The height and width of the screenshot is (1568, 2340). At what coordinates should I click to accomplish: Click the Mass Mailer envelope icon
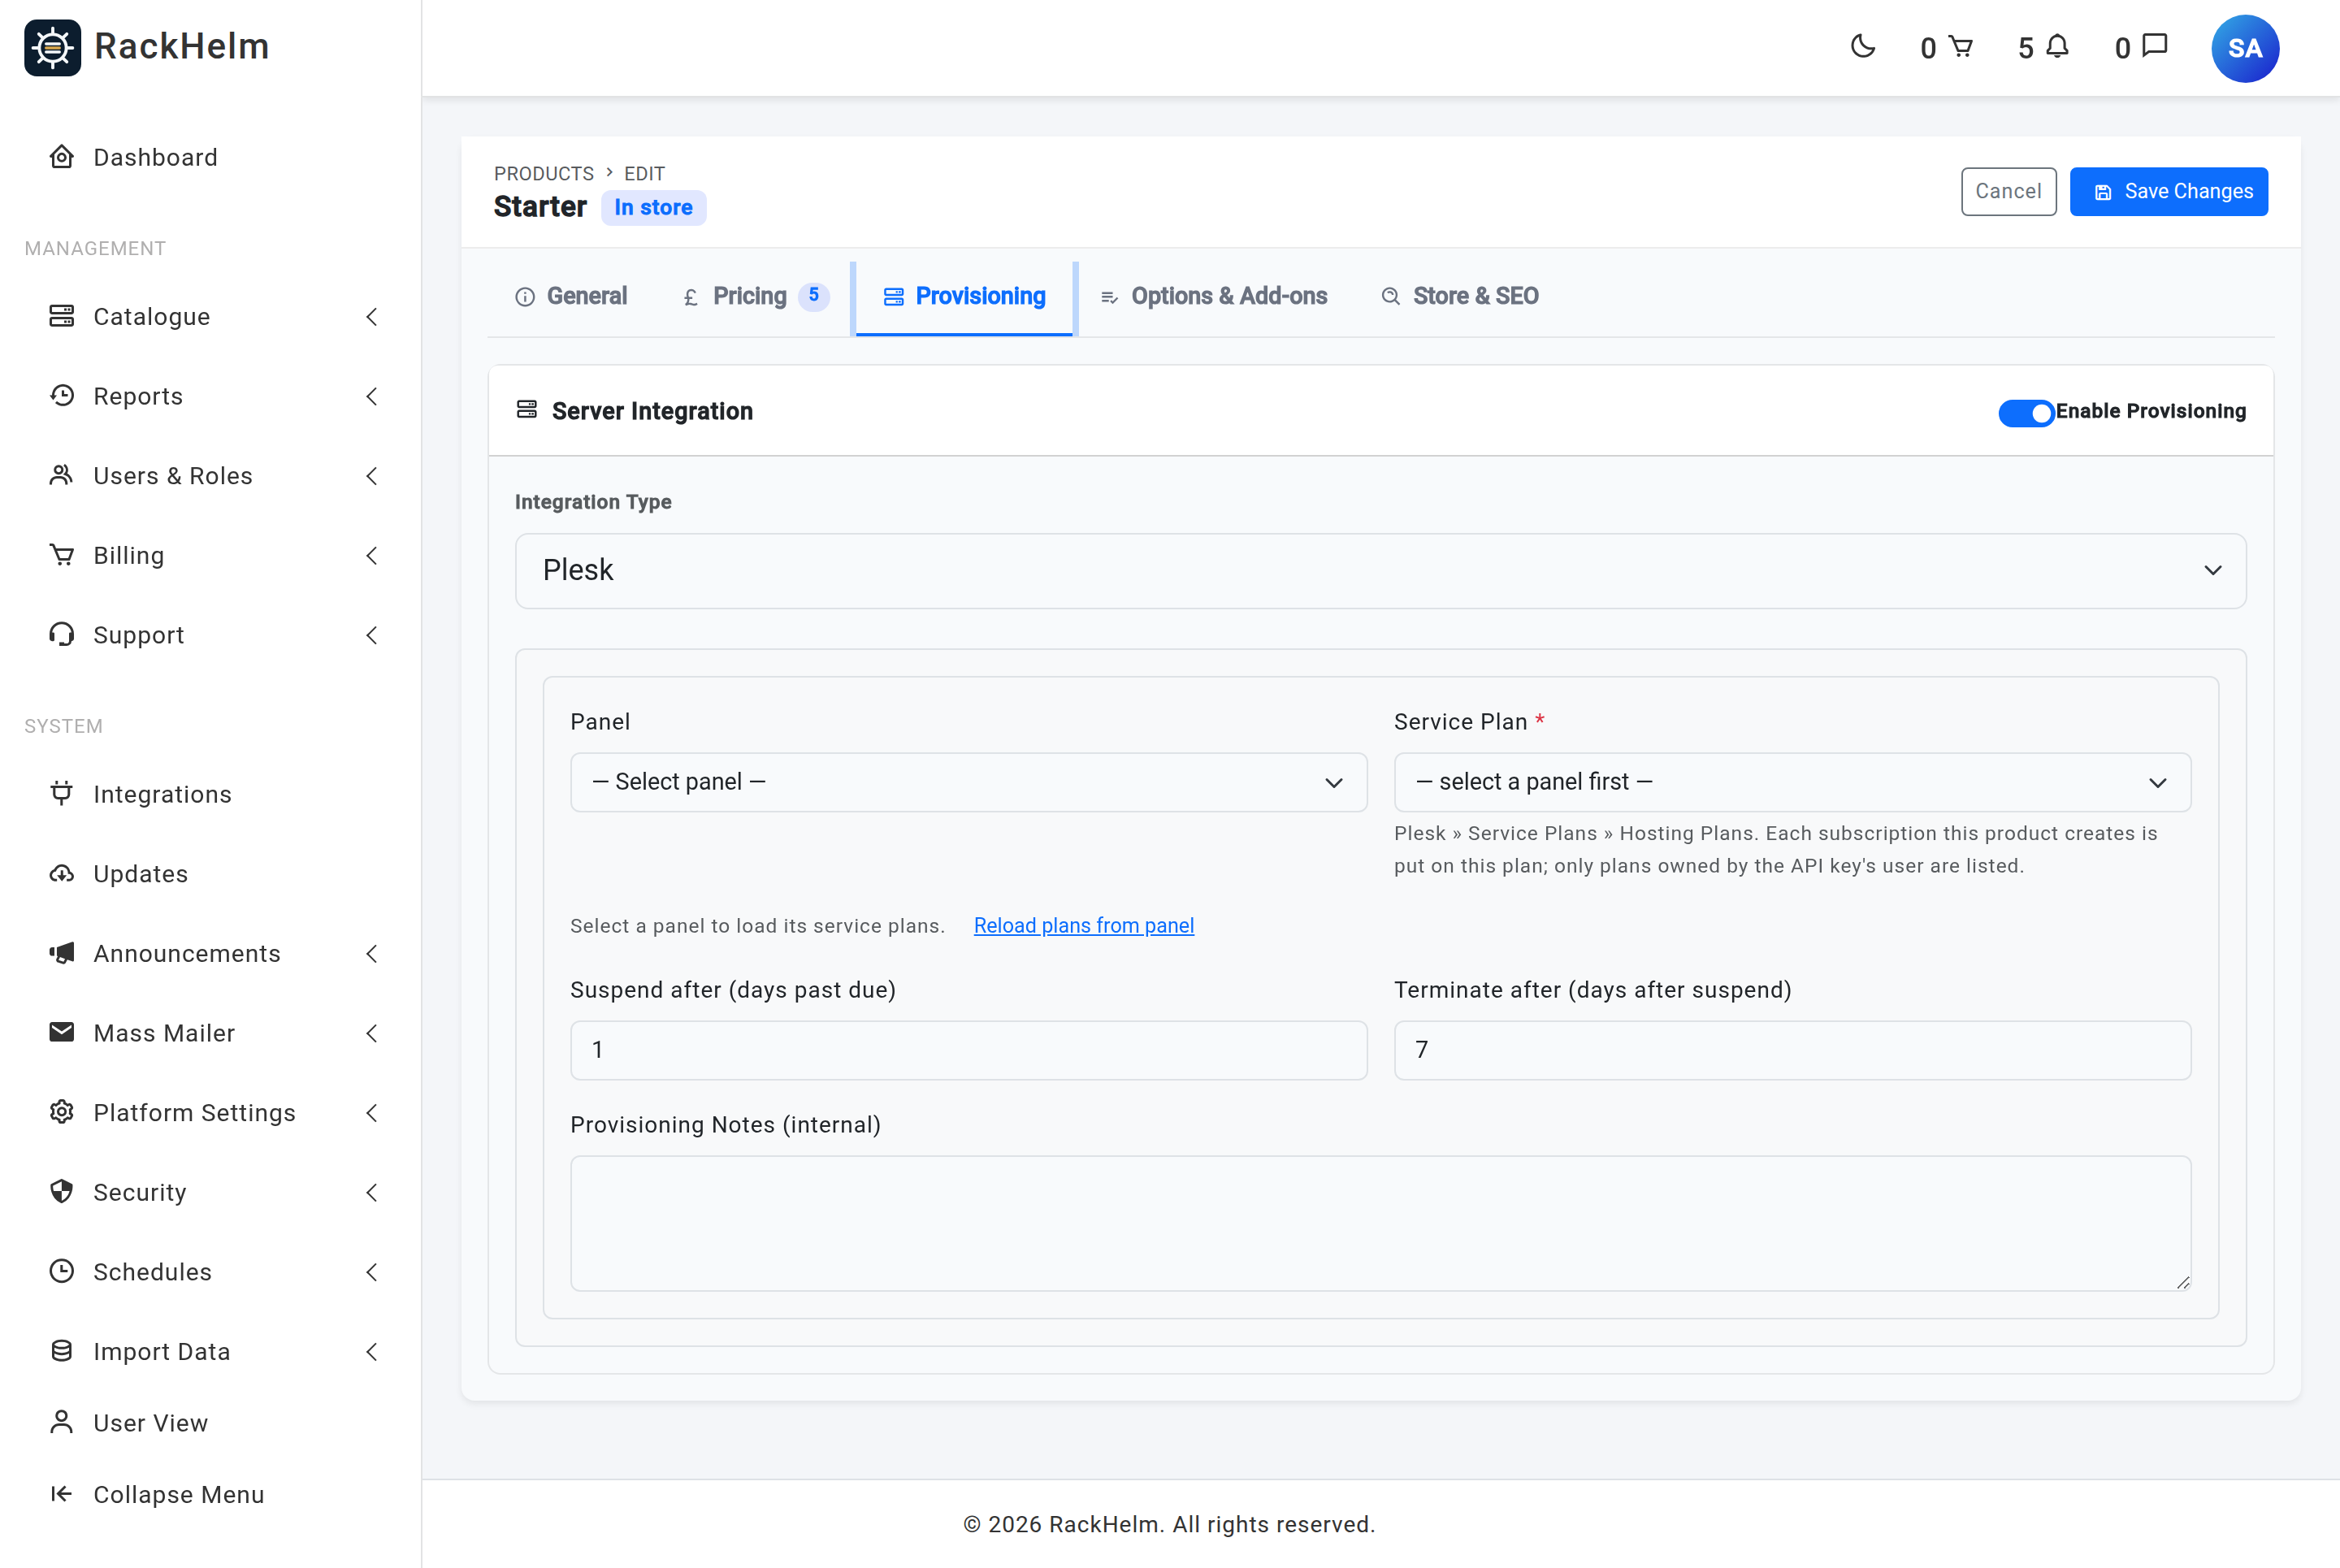[62, 1032]
